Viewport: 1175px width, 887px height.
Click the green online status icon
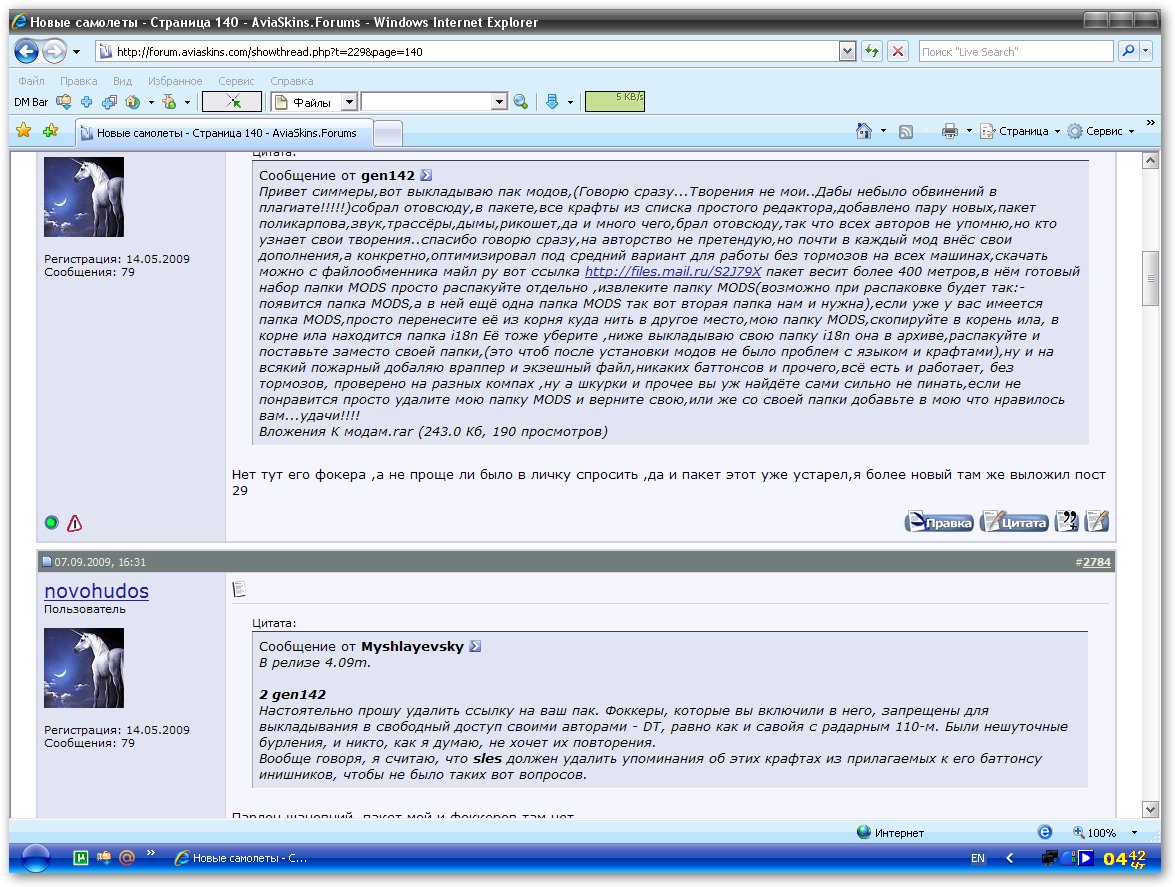click(51, 522)
